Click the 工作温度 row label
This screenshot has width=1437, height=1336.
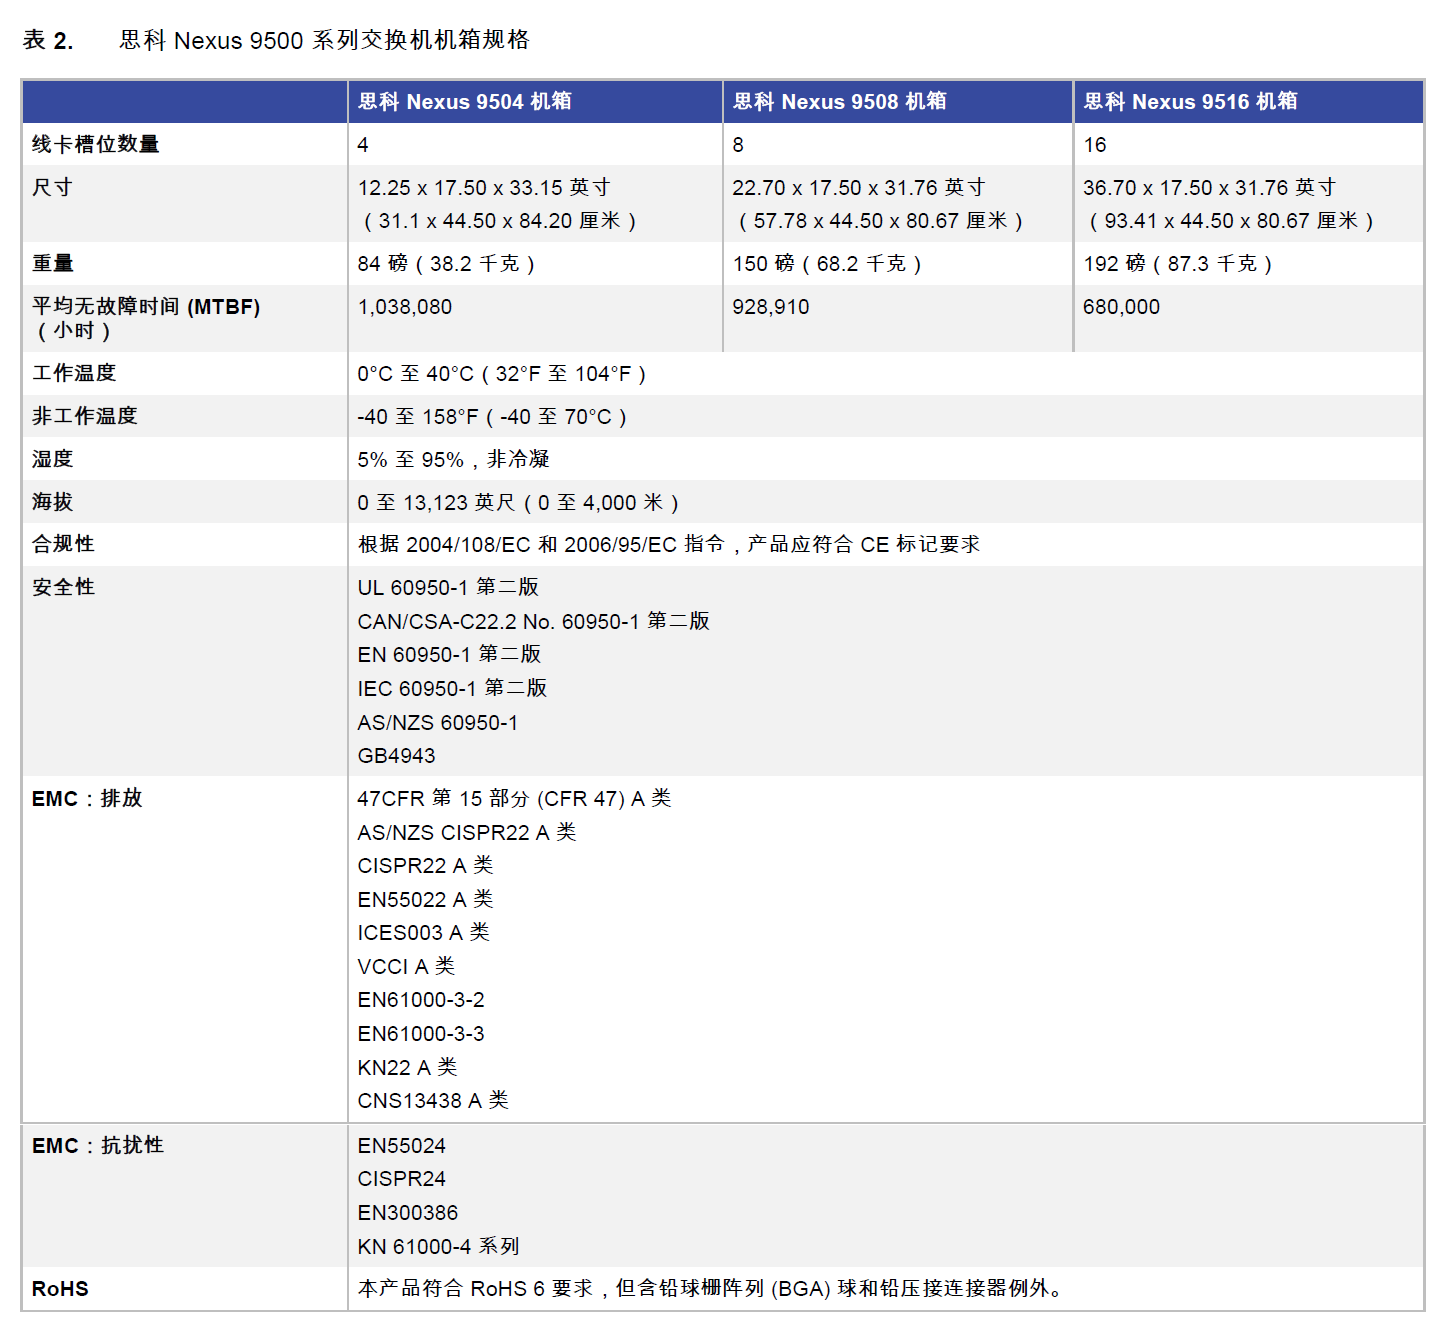[72, 372]
